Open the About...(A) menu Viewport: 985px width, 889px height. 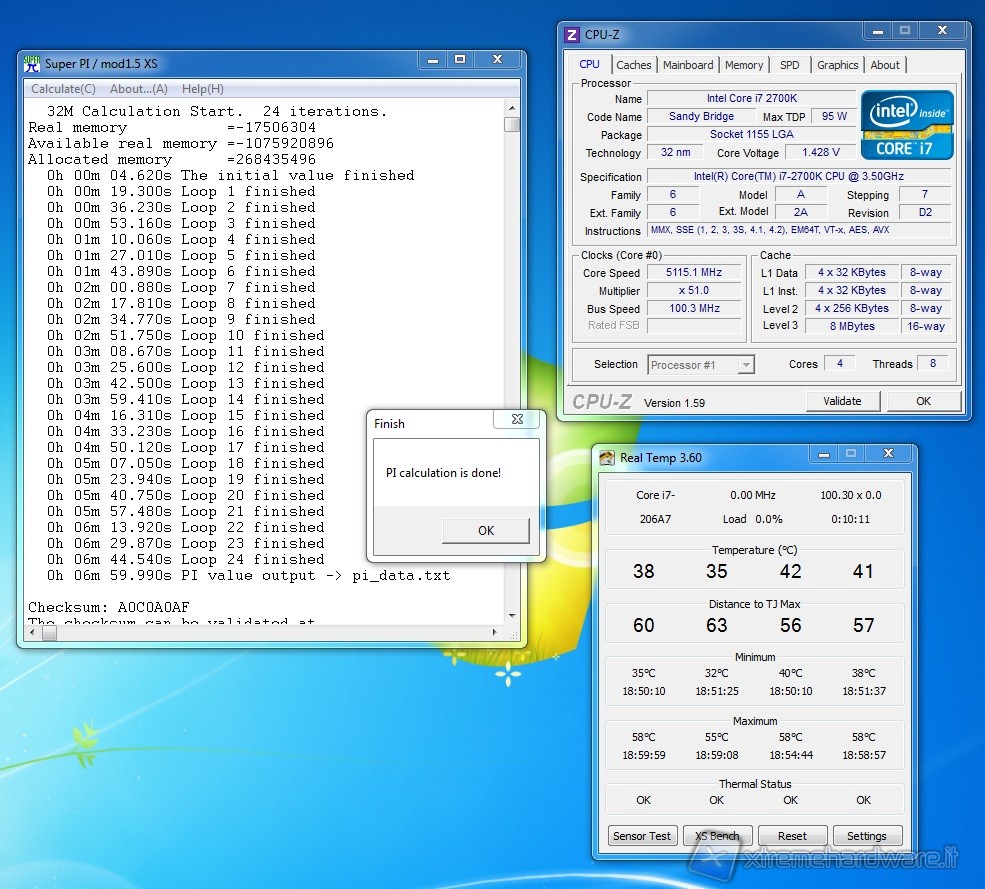coord(138,89)
